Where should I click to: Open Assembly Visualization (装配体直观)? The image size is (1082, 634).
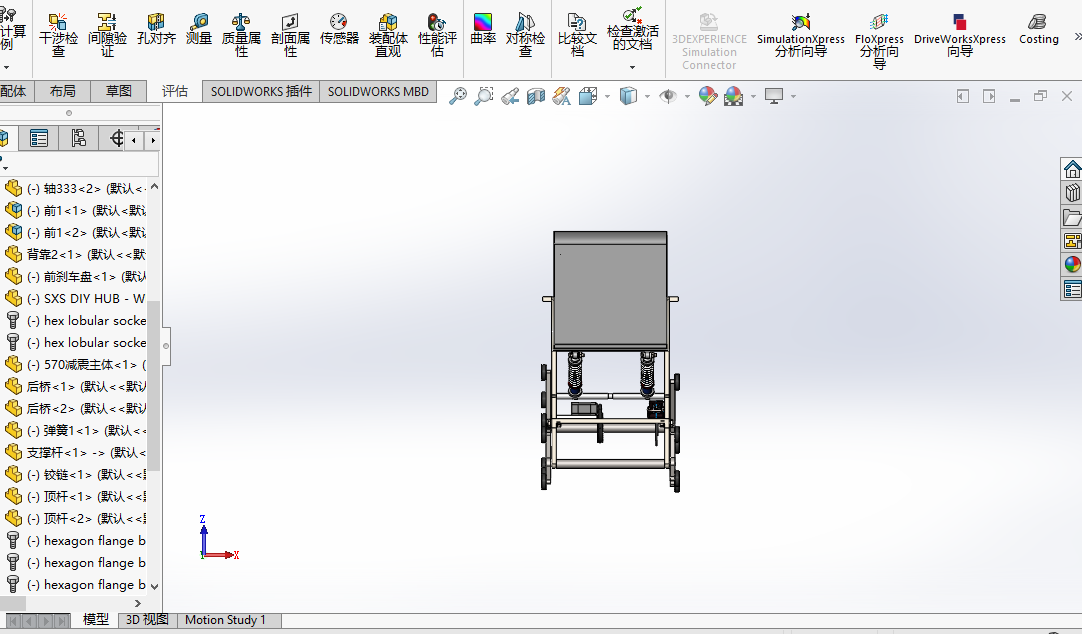pos(388,34)
